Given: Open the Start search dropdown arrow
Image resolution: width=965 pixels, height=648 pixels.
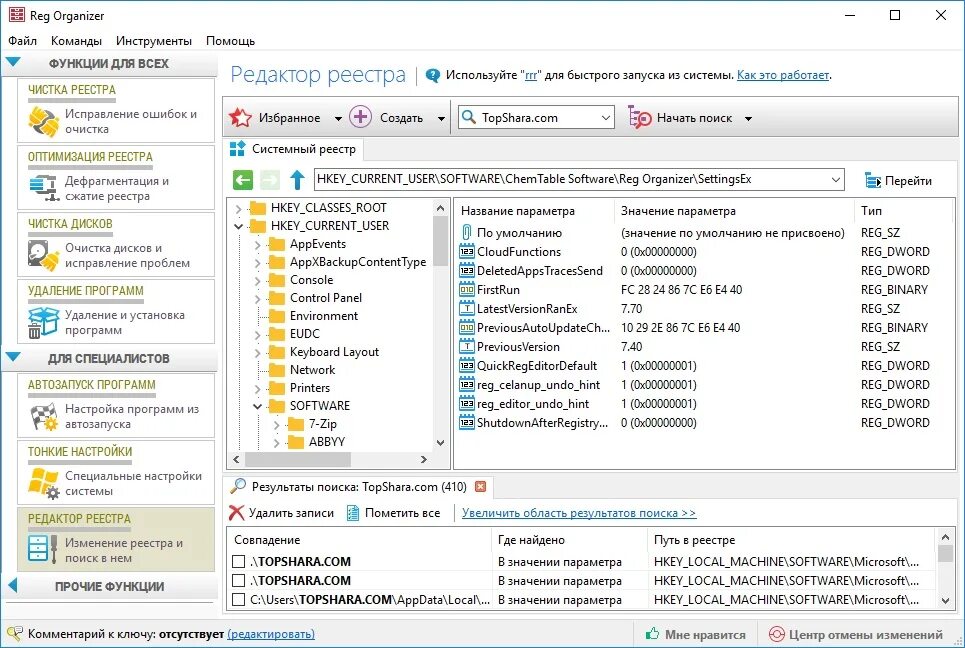Looking at the screenshot, I should tap(748, 119).
